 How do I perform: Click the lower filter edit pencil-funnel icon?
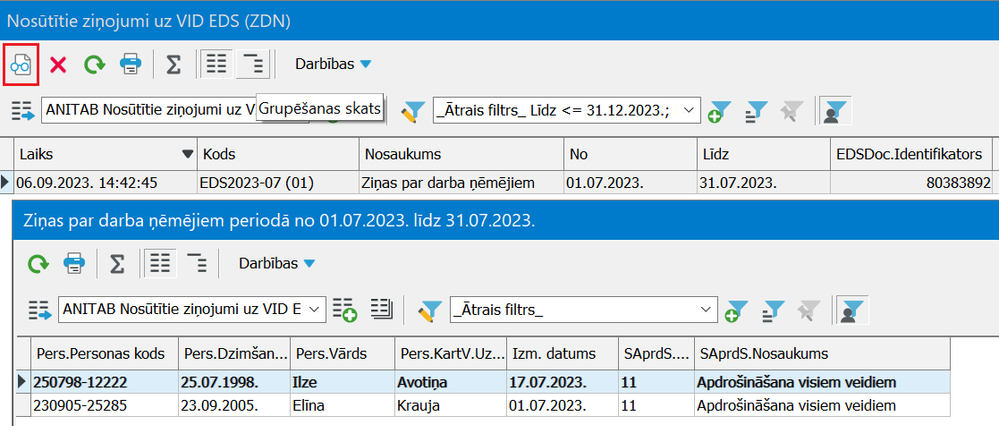(x=429, y=311)
